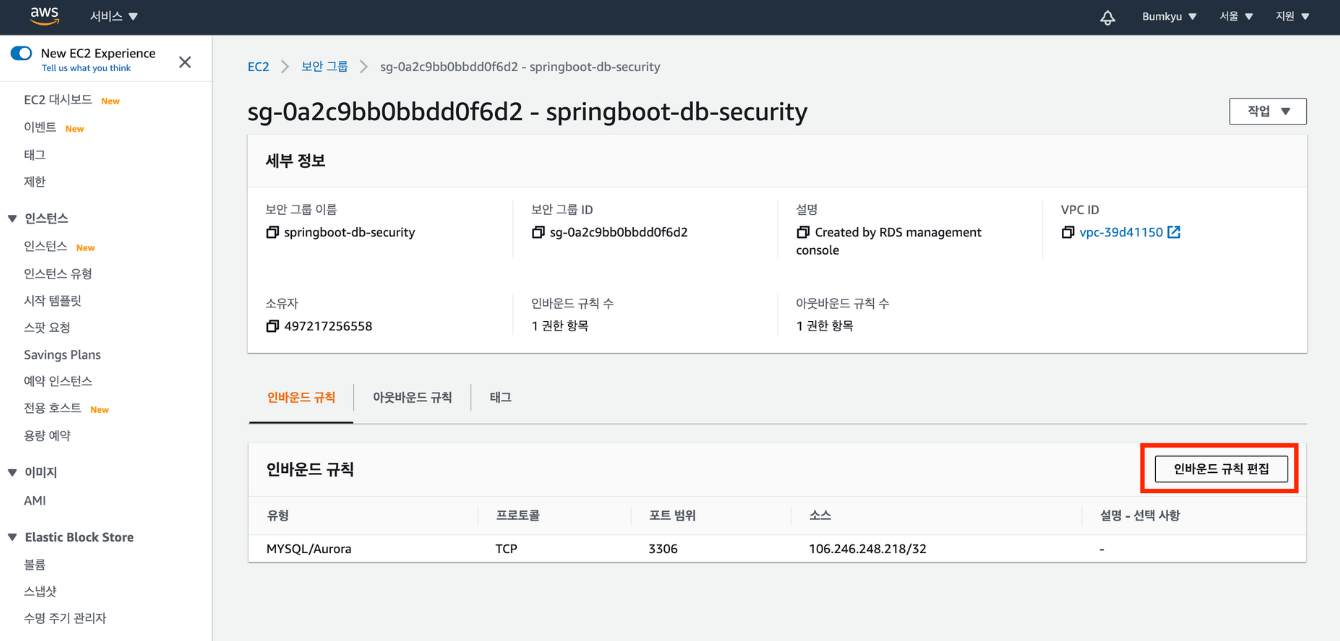Open 인스턴스 유형 in sidebar

pos(58,274)
